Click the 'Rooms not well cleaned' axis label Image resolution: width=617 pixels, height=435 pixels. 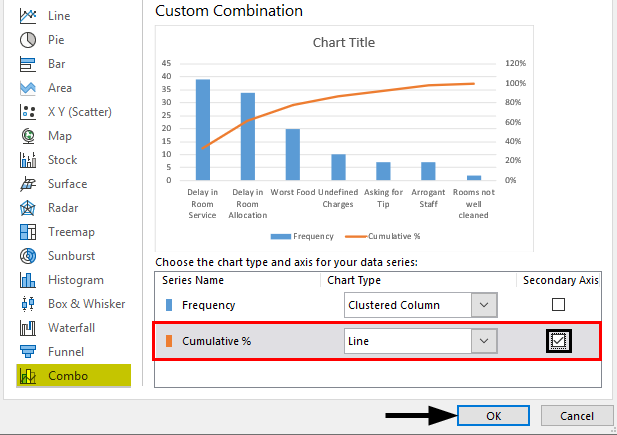pyautogui.click(x=473, y=204)
